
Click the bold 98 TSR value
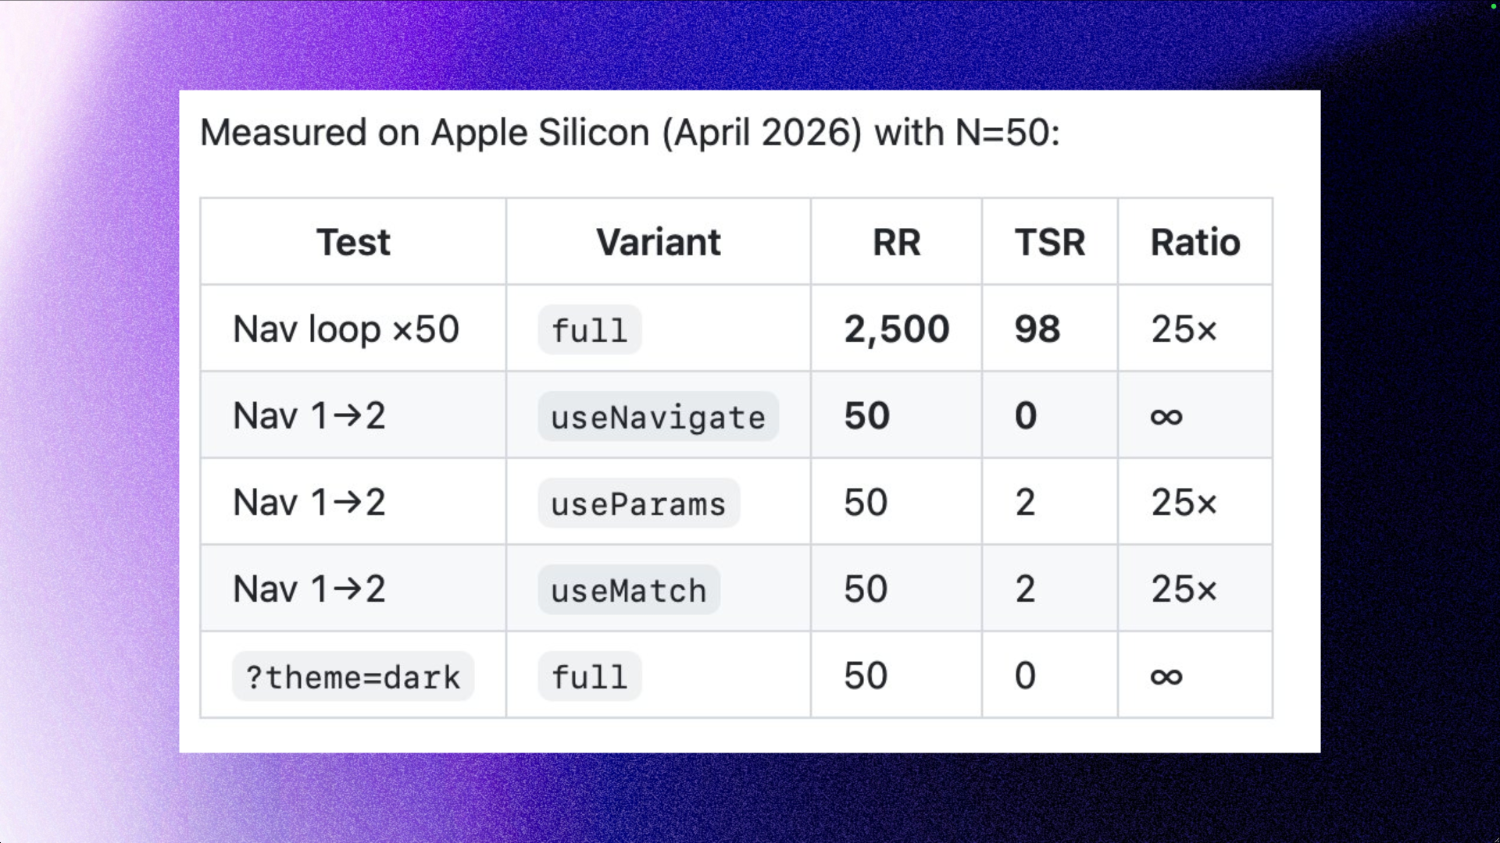click(1037, 330)
